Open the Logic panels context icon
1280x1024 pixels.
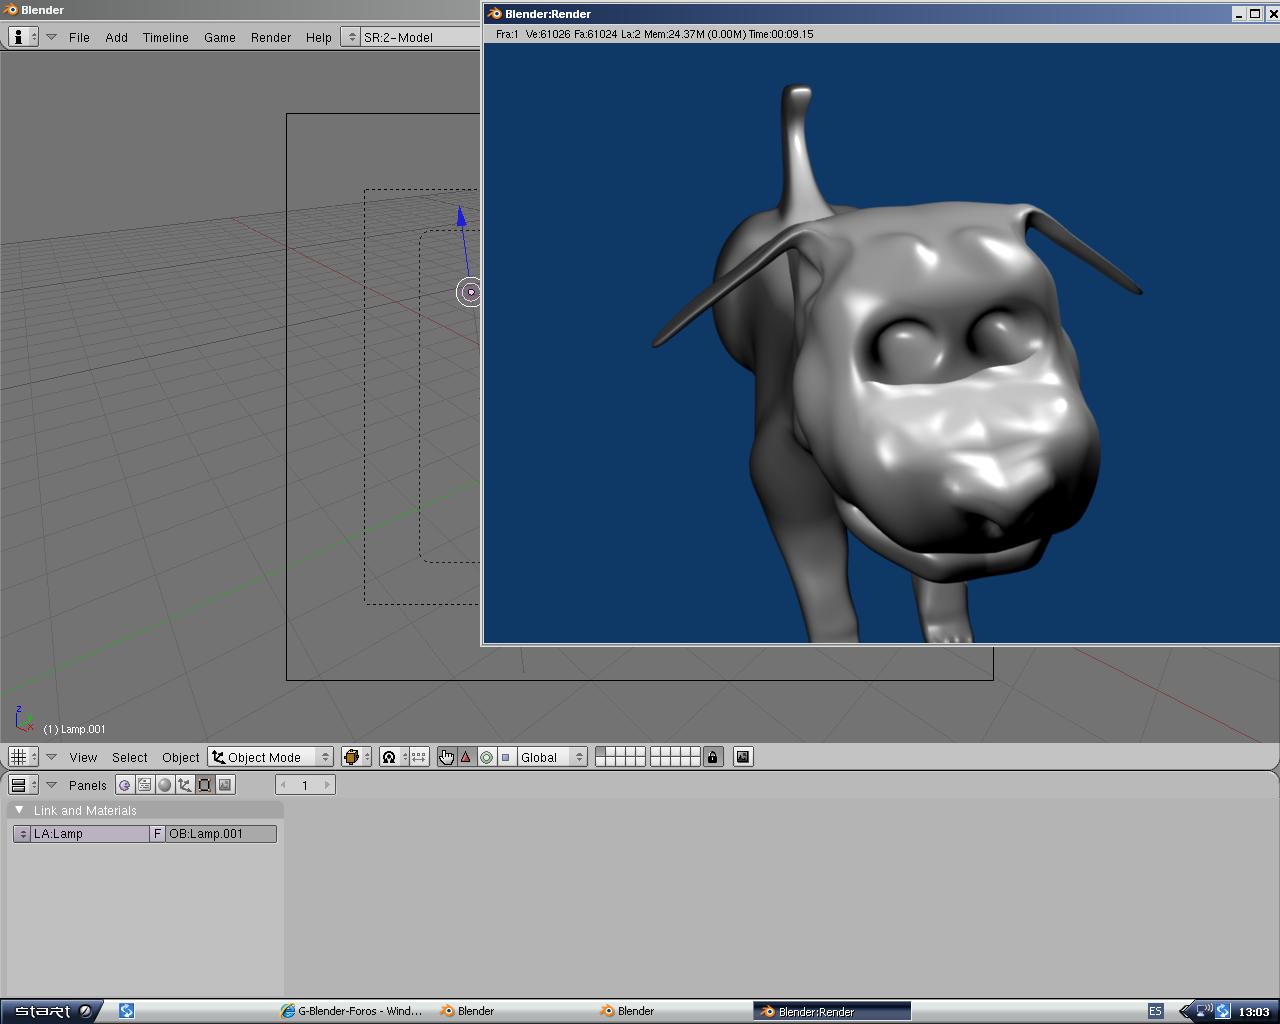point(124,785)
